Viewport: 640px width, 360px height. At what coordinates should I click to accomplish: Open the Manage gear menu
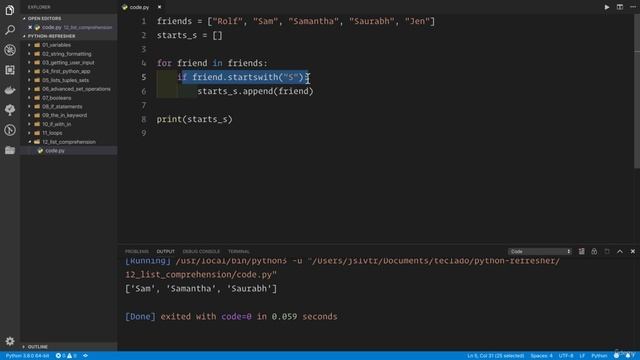10,341
